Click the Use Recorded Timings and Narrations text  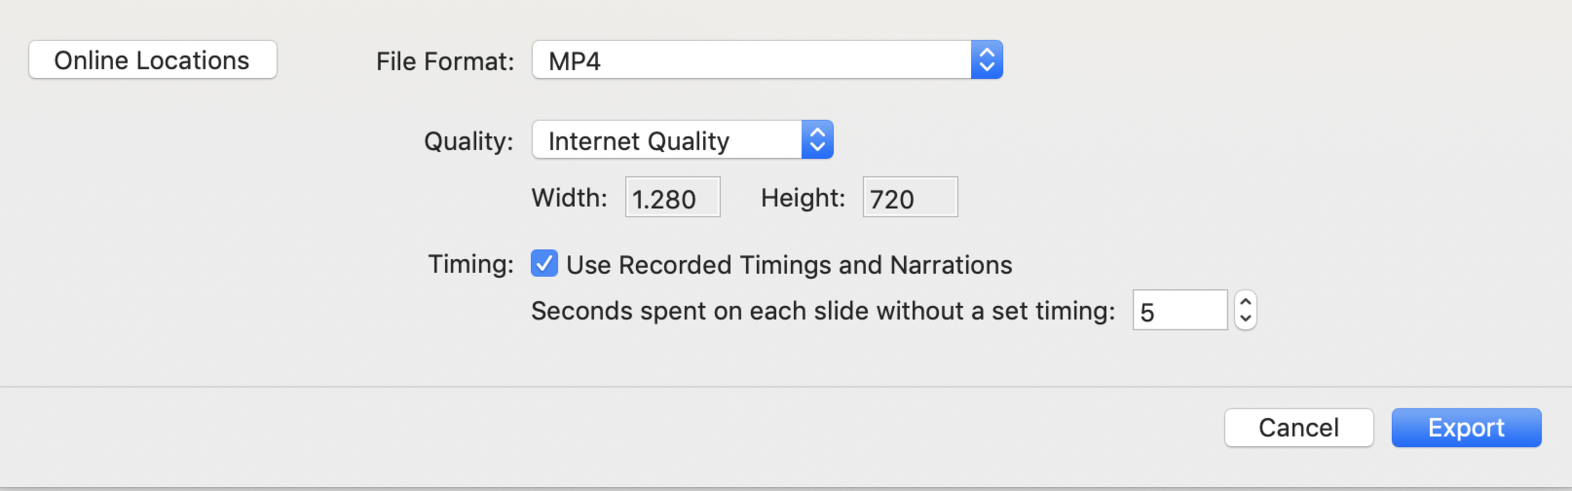(789, 265)
